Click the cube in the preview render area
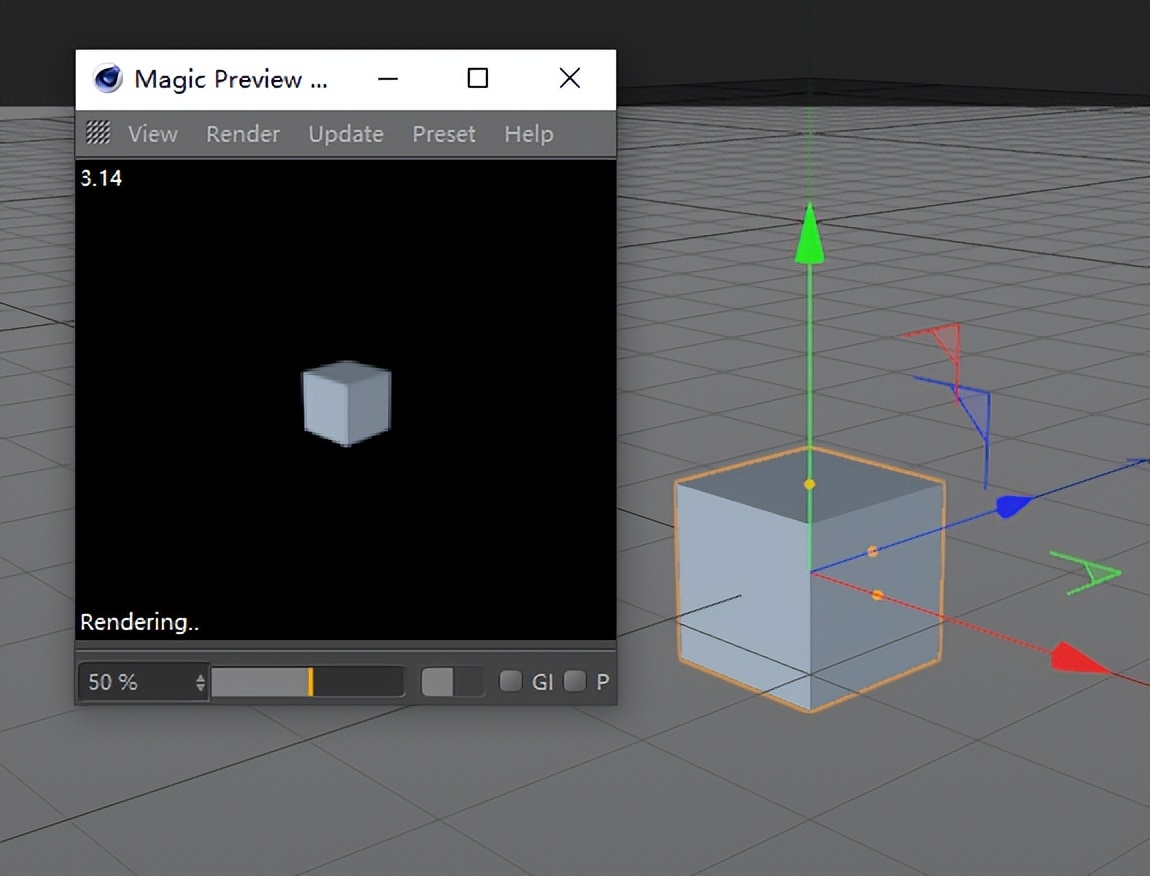The height and width of the screenshot is (876, 1150). 346,401
